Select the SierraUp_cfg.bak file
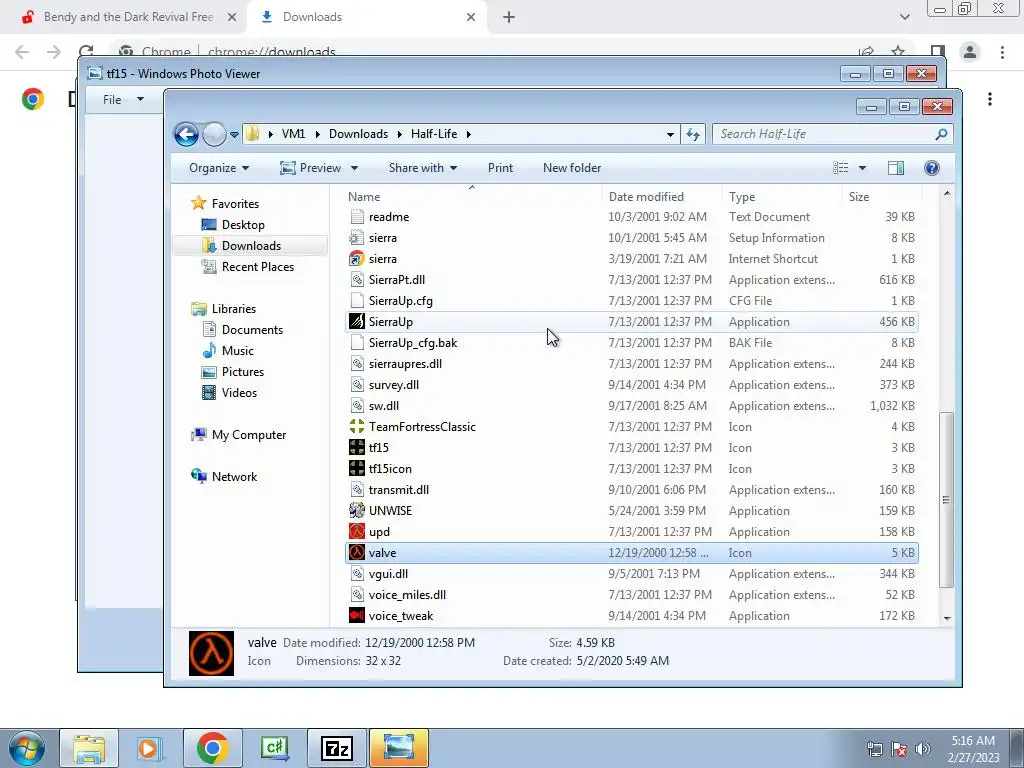1024x768 pixels. click(632, 343)
